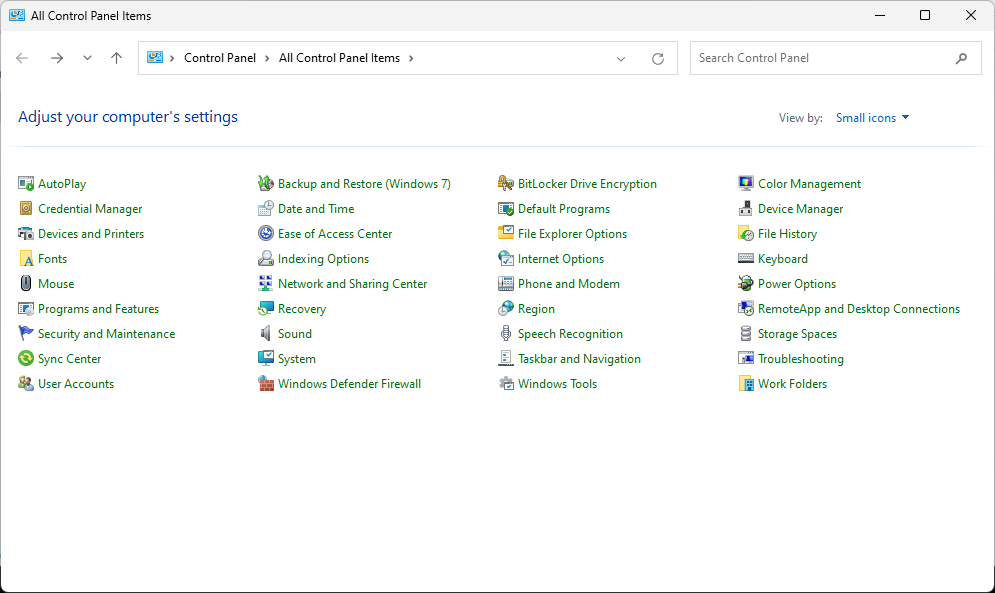Click All Control Panel Items breadcrumb

point(339,58)
